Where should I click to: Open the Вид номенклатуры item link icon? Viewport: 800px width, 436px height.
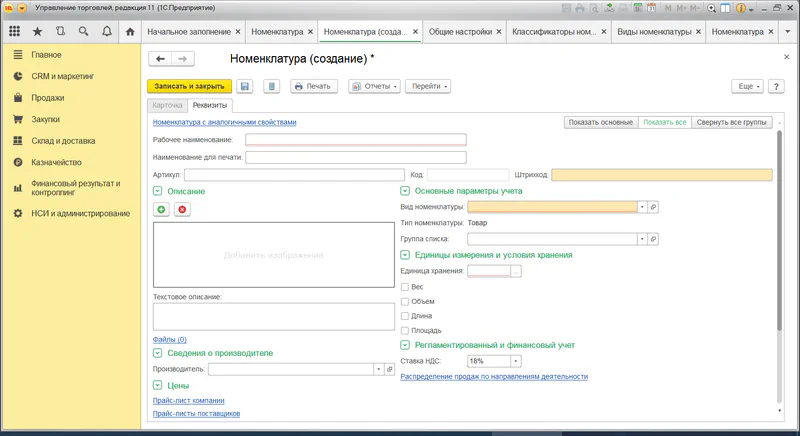pos(654,207)
